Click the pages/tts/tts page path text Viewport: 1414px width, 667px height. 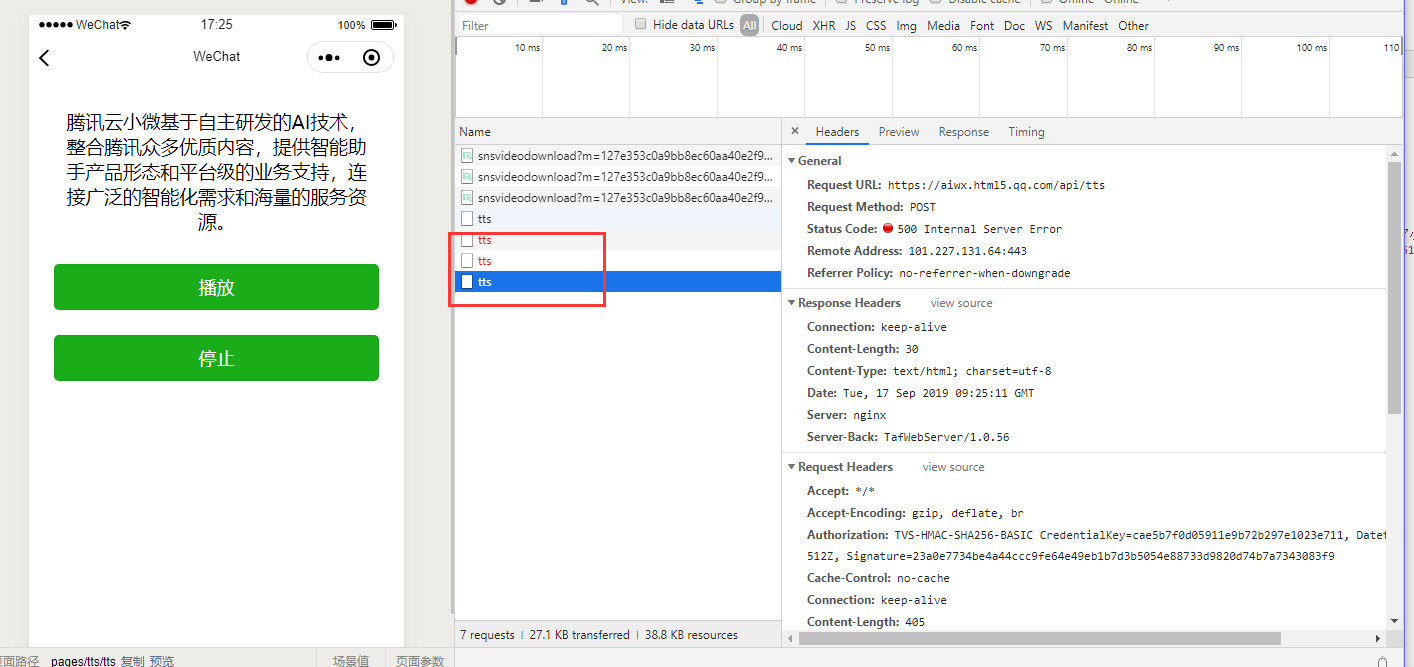(x=83, y=661)
